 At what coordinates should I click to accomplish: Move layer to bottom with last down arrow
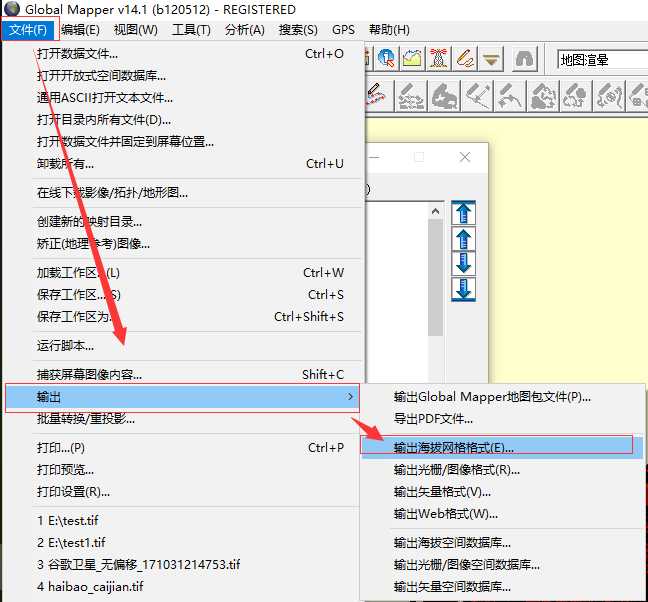tap(463, 289)
